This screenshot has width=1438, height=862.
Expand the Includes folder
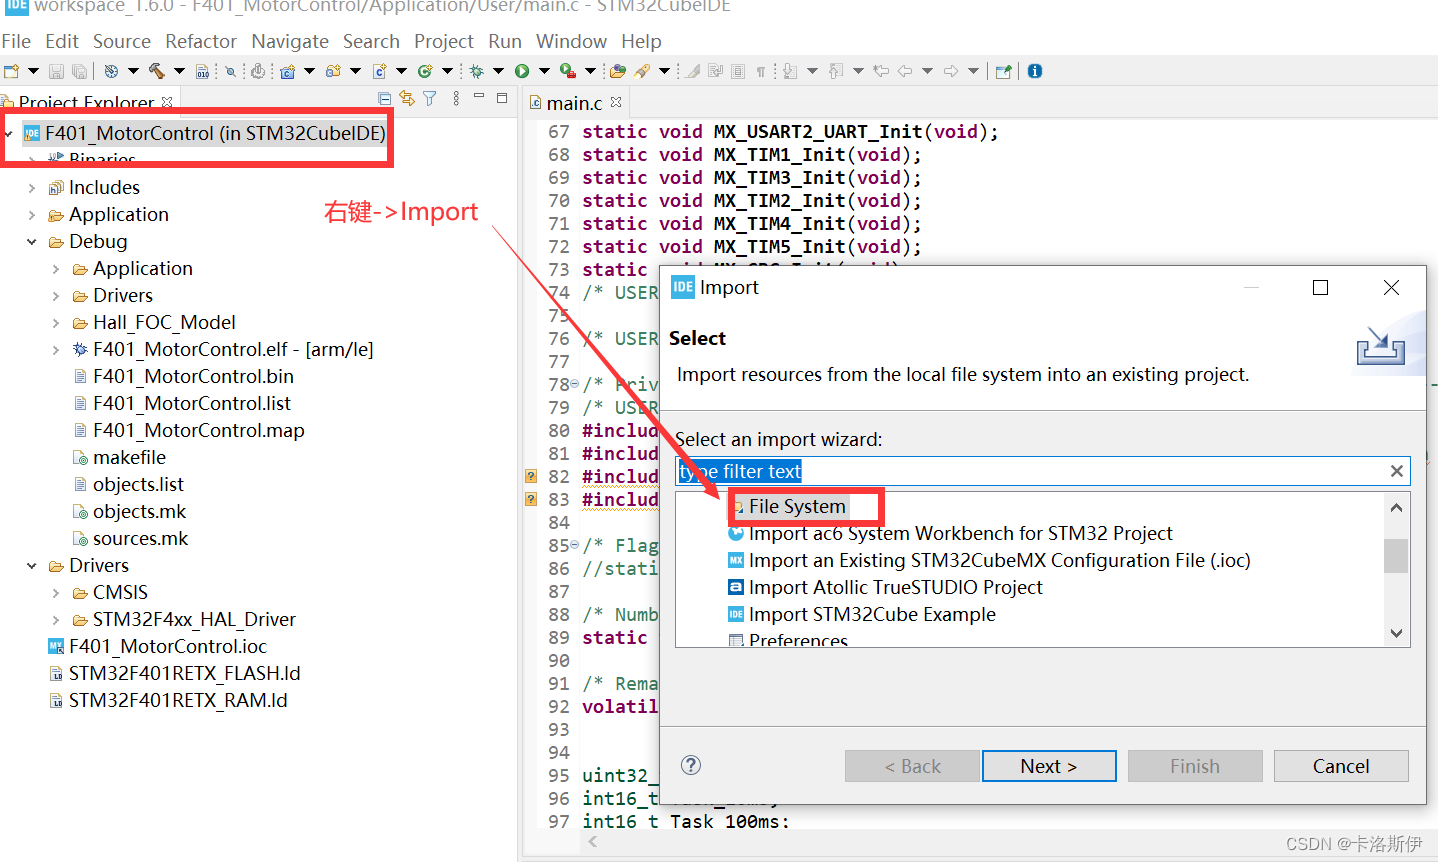32,188
